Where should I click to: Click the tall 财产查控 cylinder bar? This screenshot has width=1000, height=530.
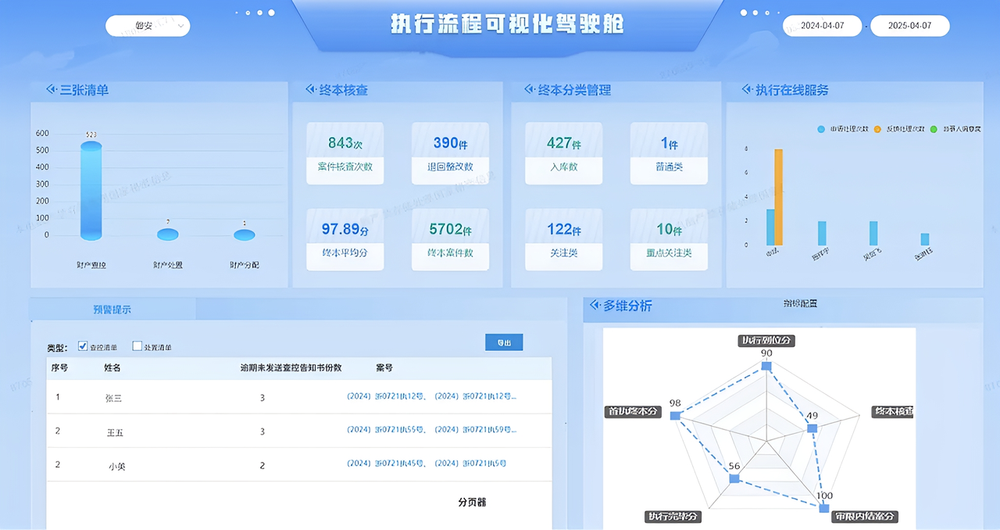click(x=91, y=191)
